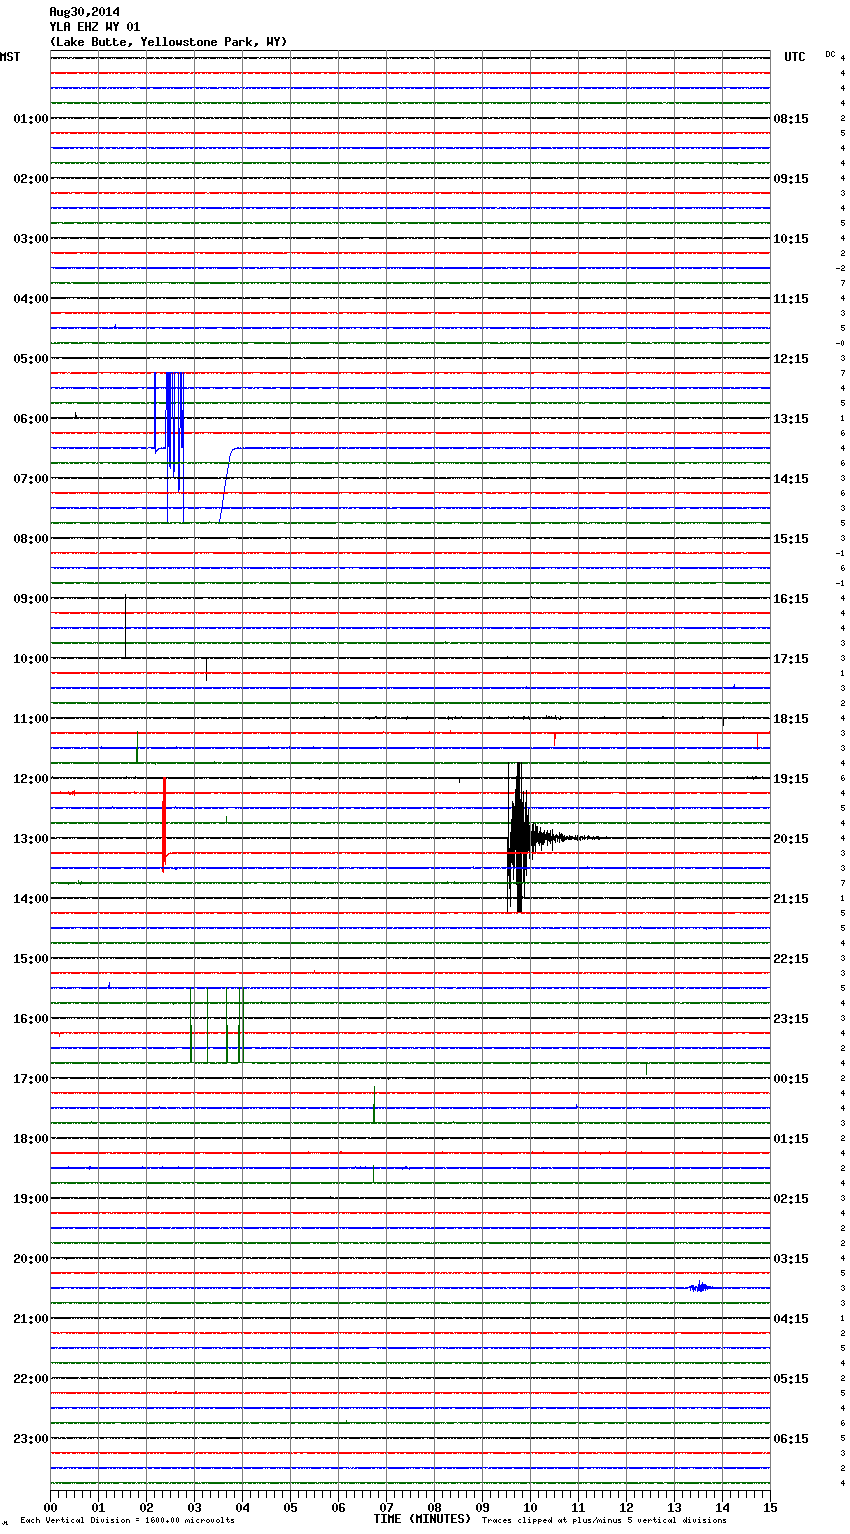The height and width of the screenshot is (1534, 850).
Task: Select the station code 'YLA EHZ WY 01'
Action: click(95, 27)
